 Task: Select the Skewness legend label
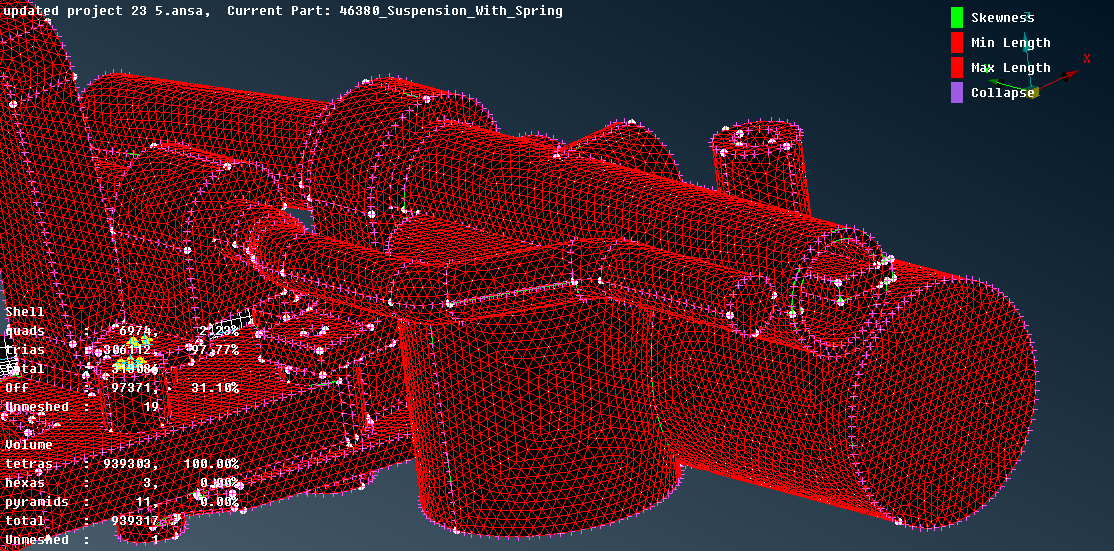point(1002,18)
